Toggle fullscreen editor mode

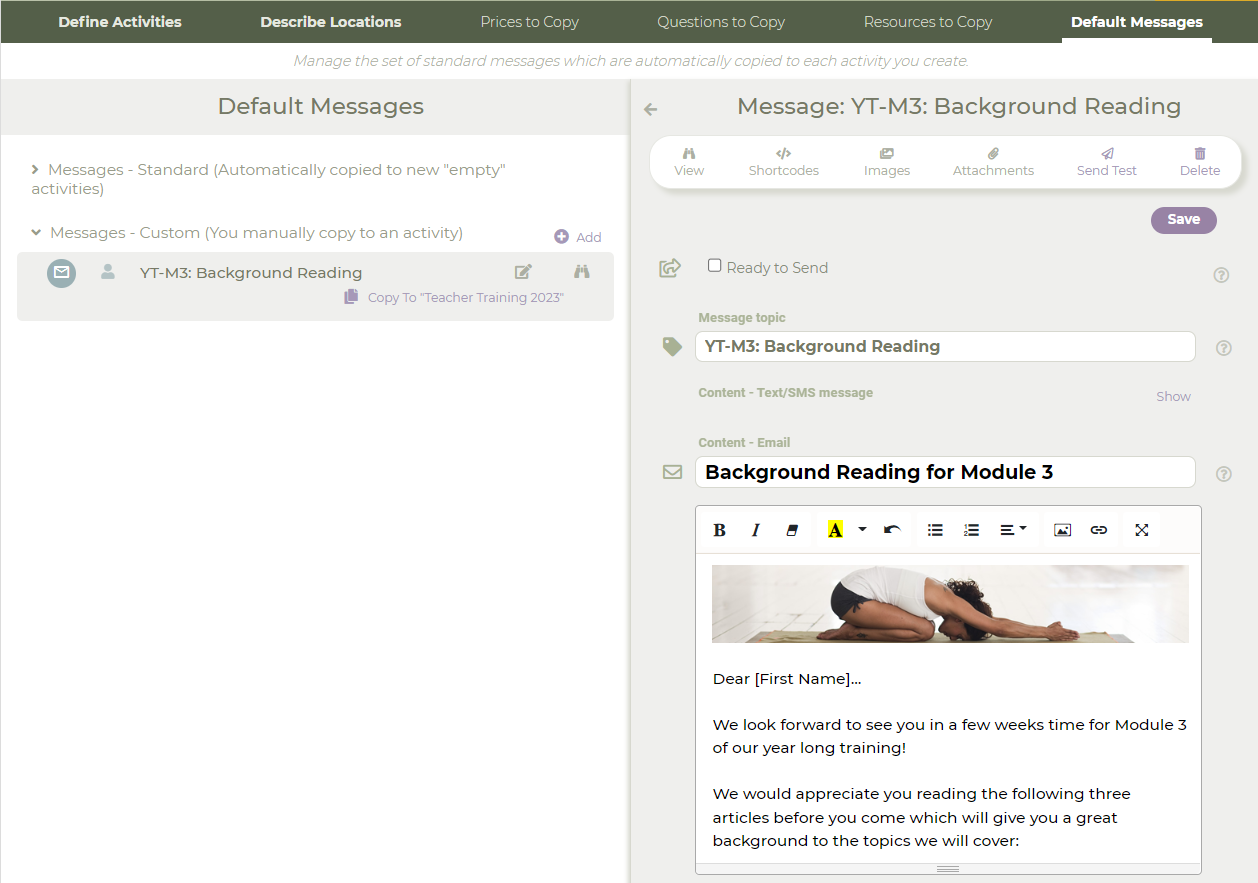[x=1142, y=530]
